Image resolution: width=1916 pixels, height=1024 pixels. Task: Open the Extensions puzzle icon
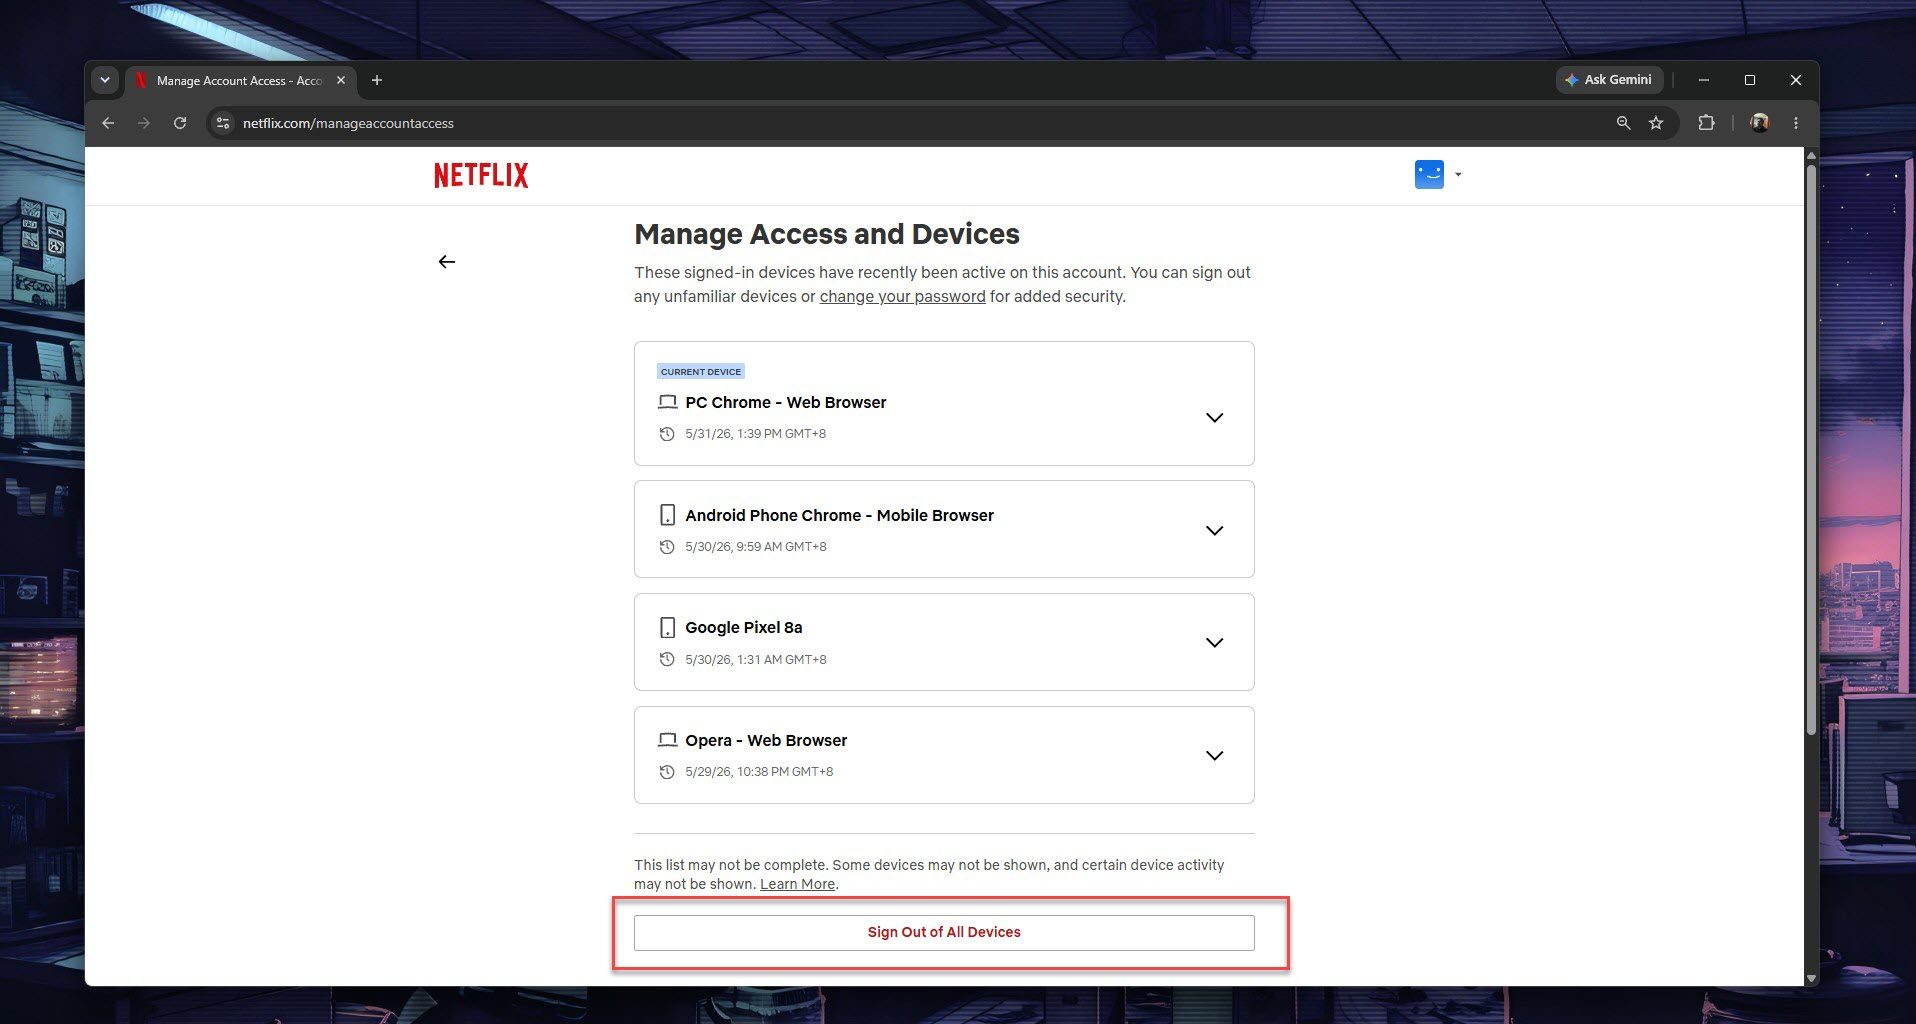[x=1706, y=123]
